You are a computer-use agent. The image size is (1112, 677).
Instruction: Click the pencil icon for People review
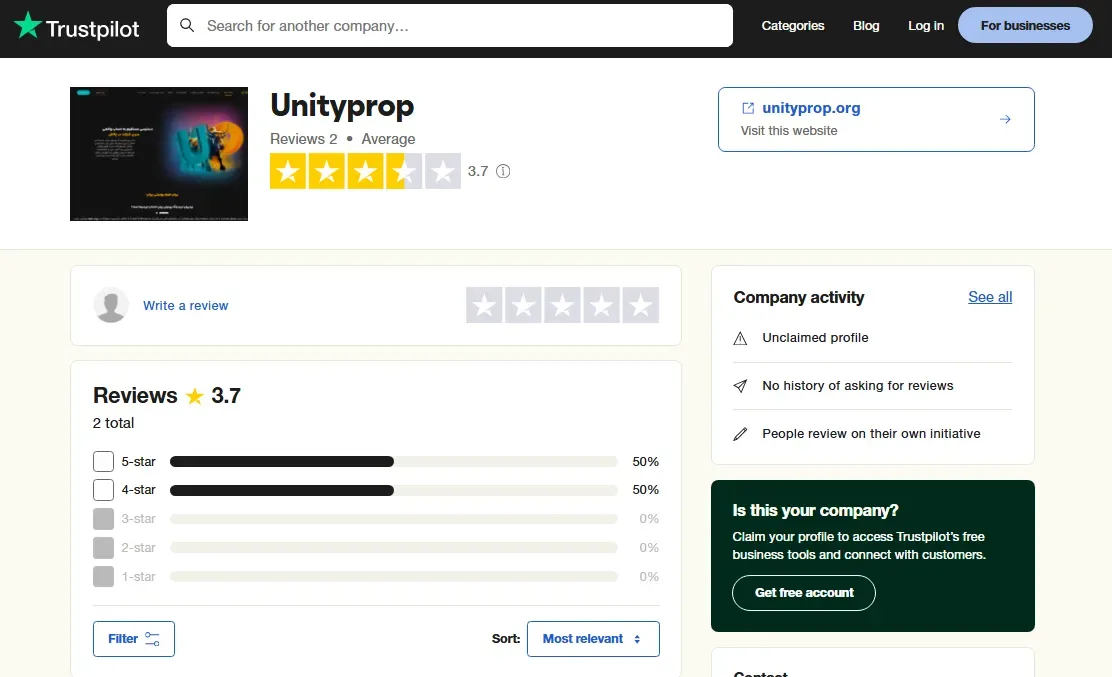[x=740, y=434]
